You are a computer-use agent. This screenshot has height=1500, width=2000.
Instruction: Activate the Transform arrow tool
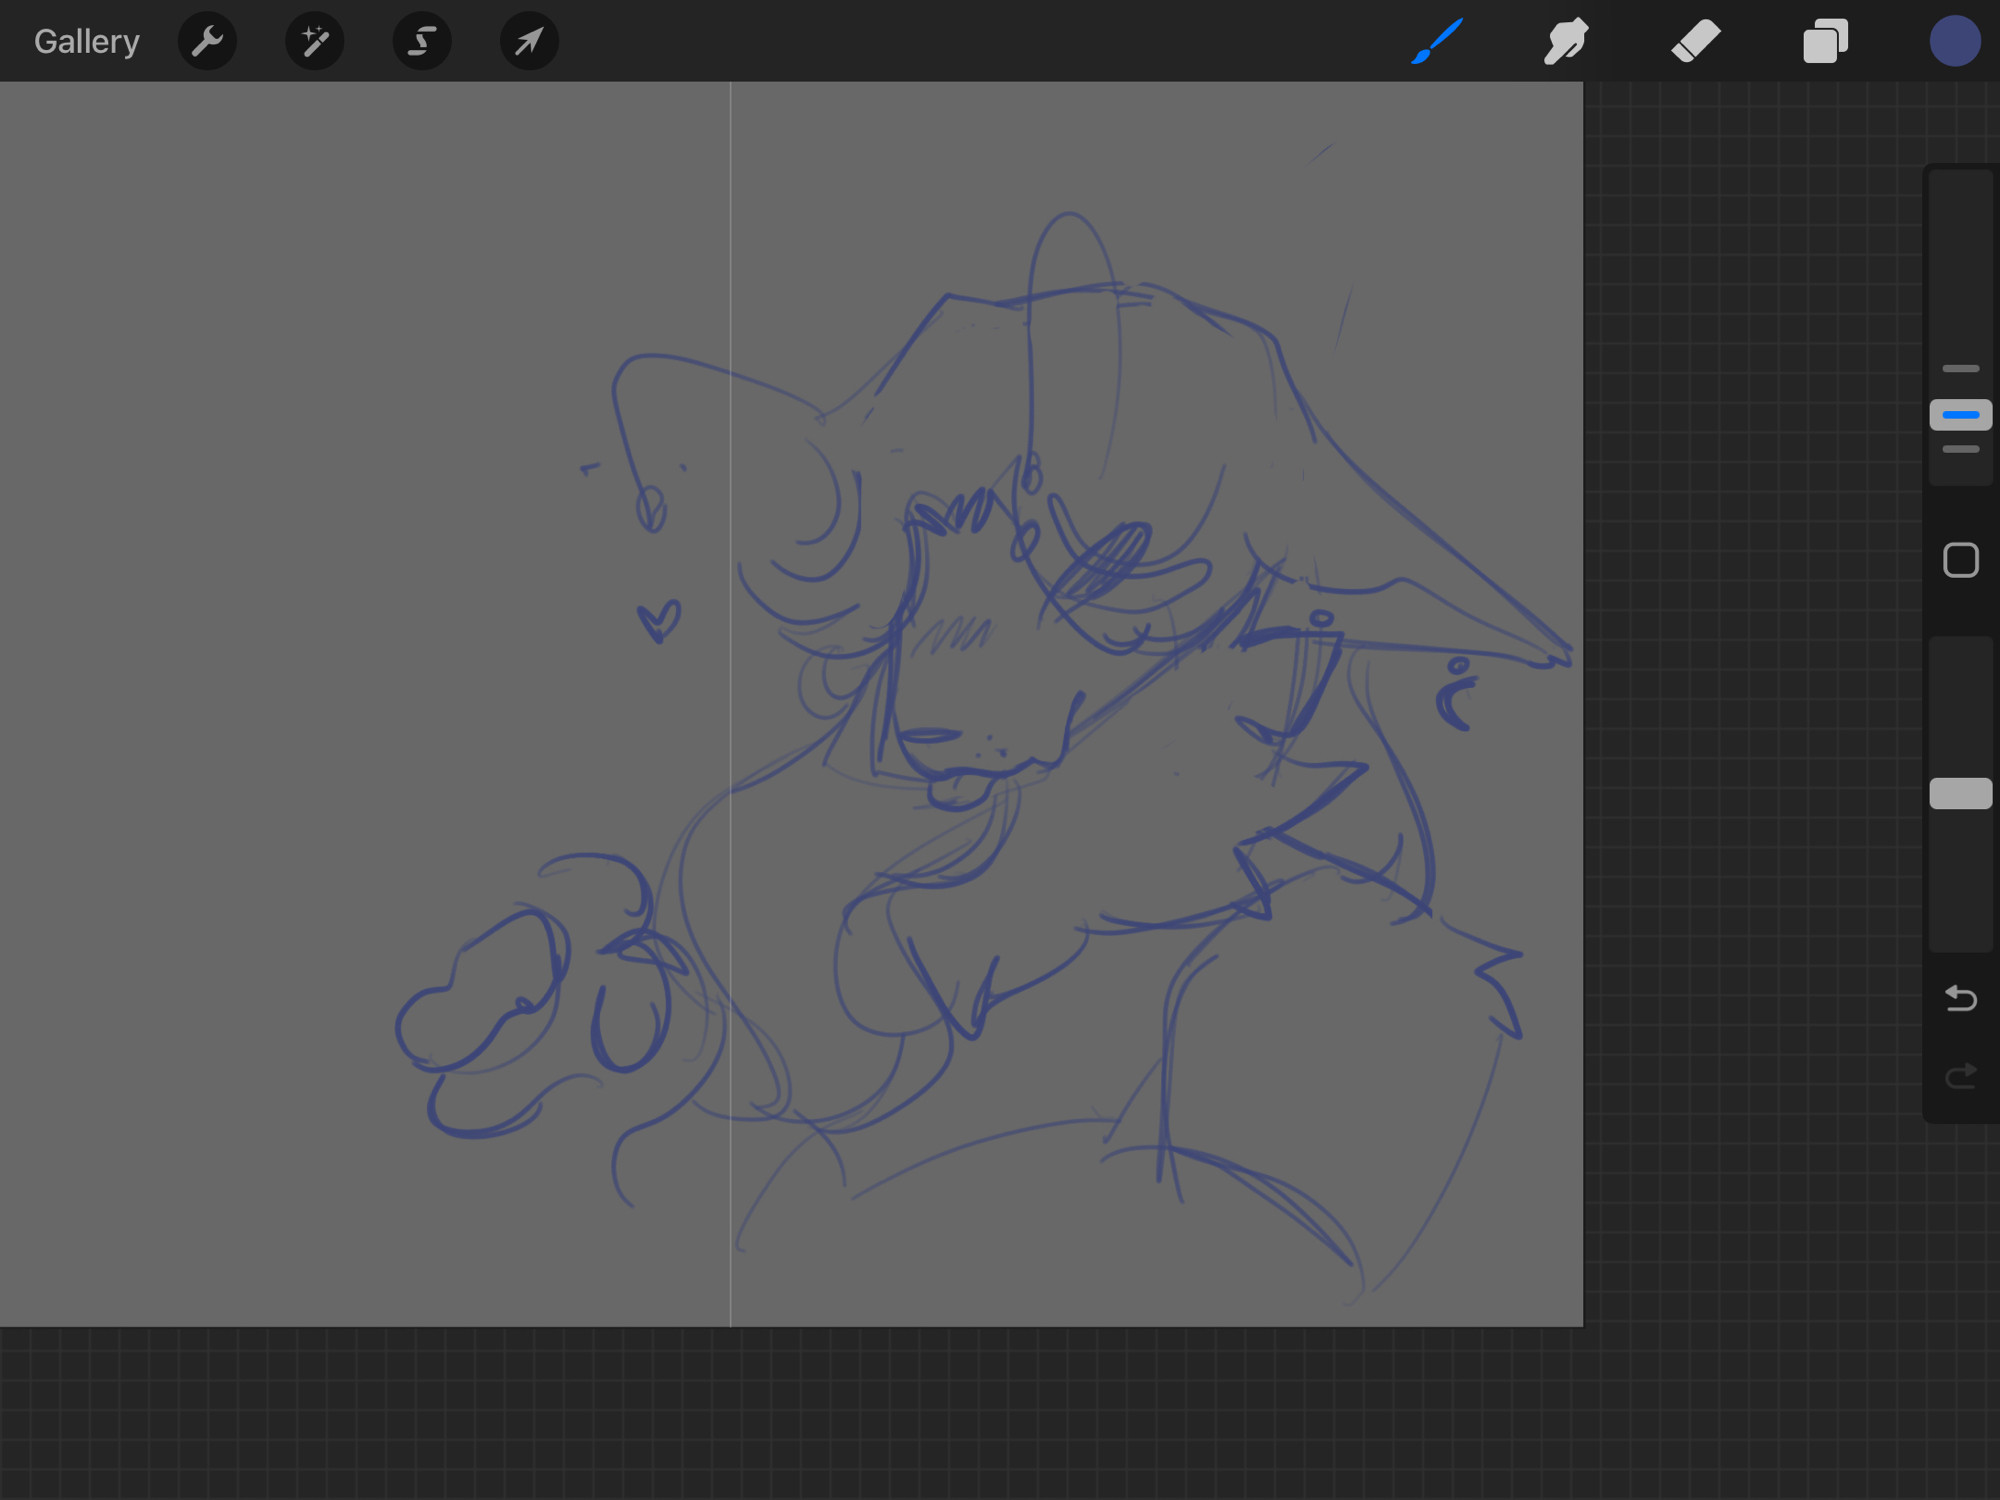pos(529,42)
